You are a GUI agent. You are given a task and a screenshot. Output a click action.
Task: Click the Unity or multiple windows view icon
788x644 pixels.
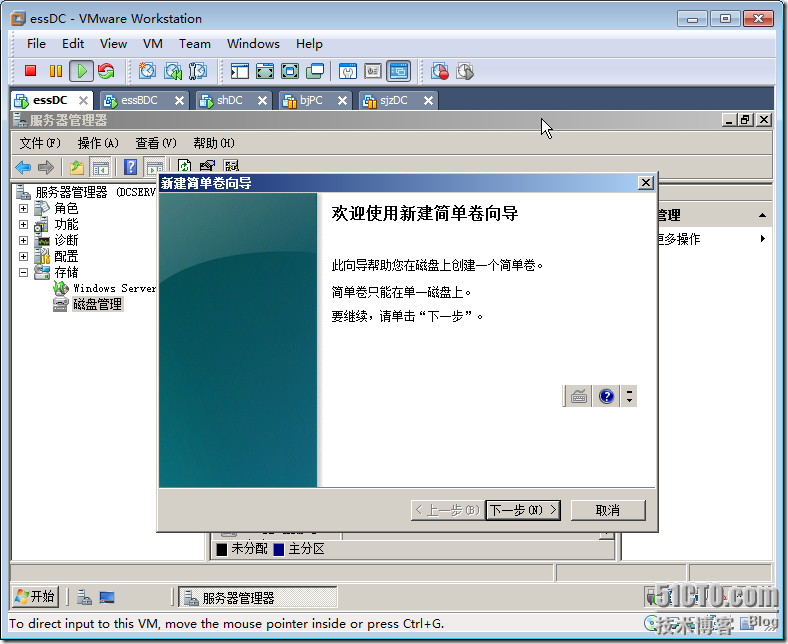[x=315, y=71]
